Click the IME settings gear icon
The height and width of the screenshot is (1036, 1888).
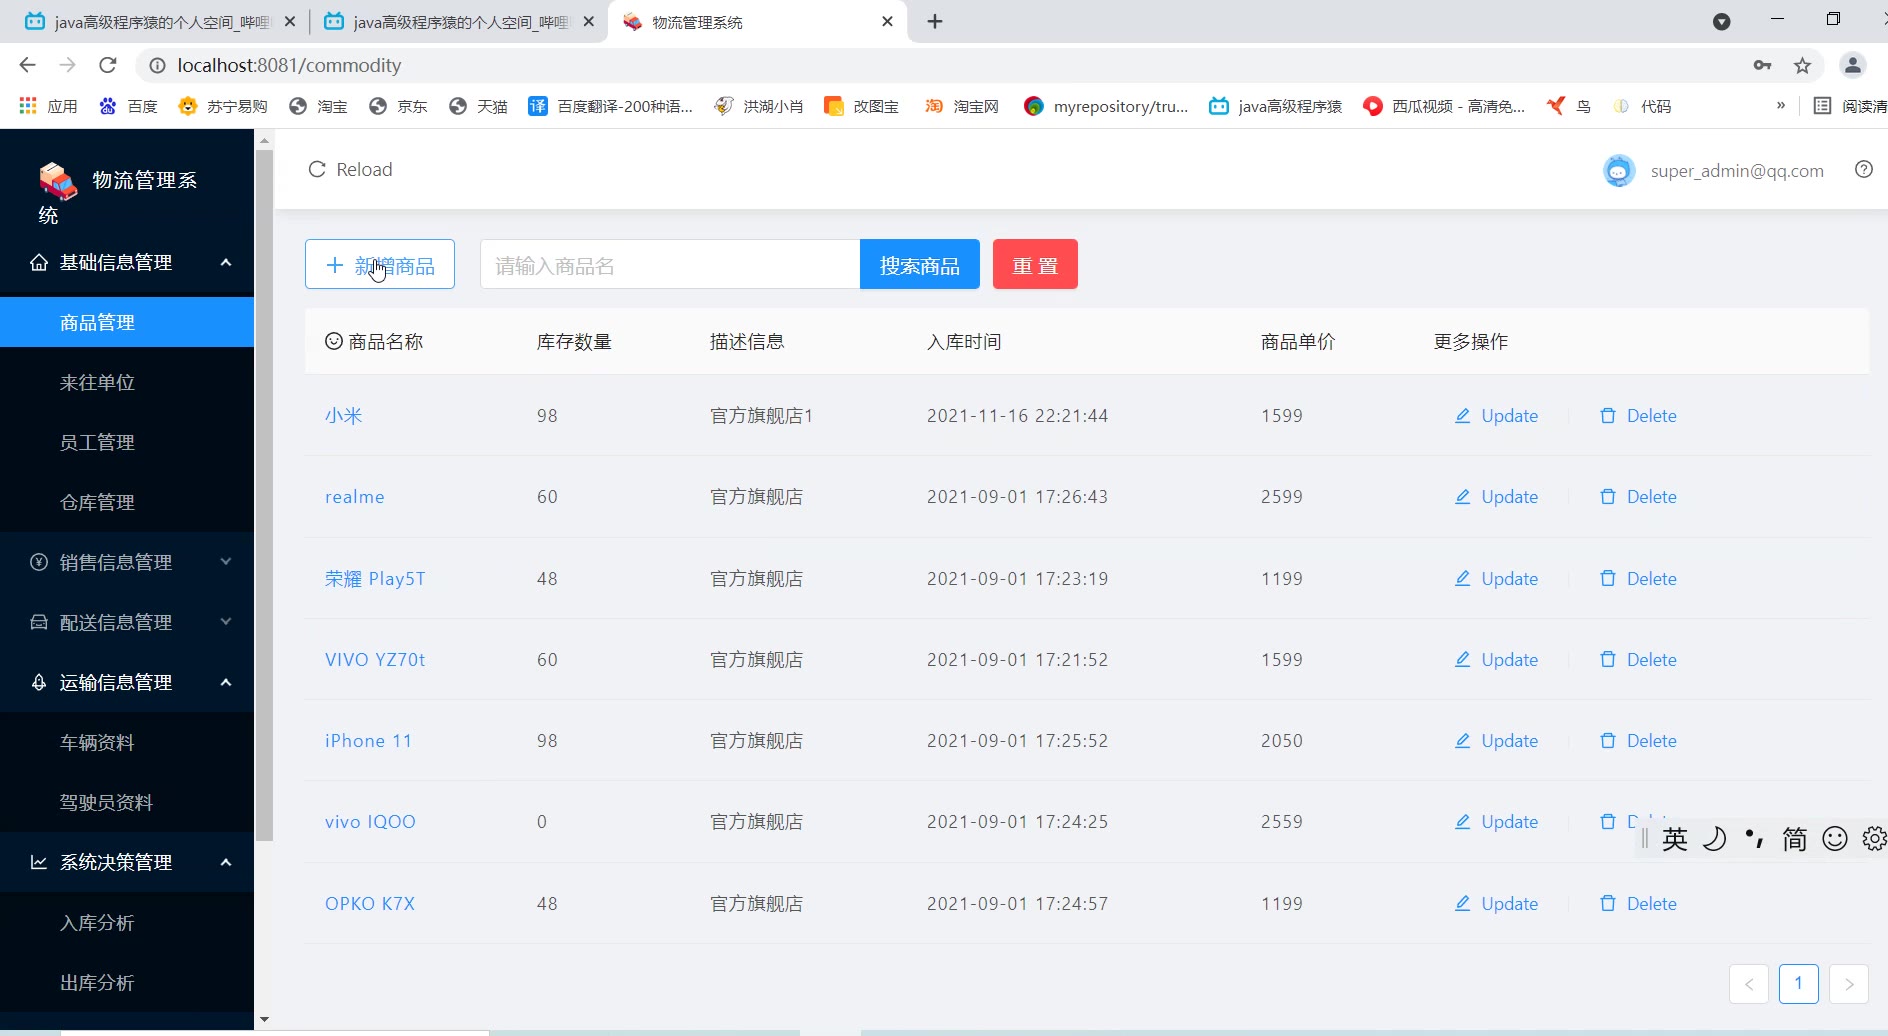[x=1873, y=839]
